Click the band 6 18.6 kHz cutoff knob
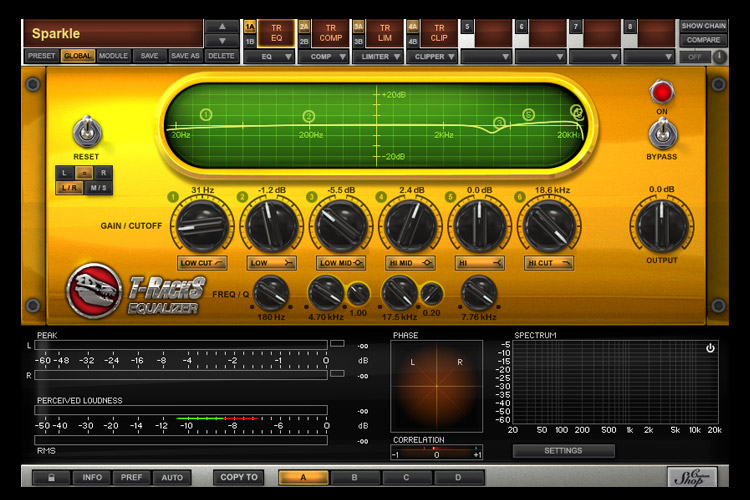Image resolution: width=750 pixels, height=500 pixels. 549,226
